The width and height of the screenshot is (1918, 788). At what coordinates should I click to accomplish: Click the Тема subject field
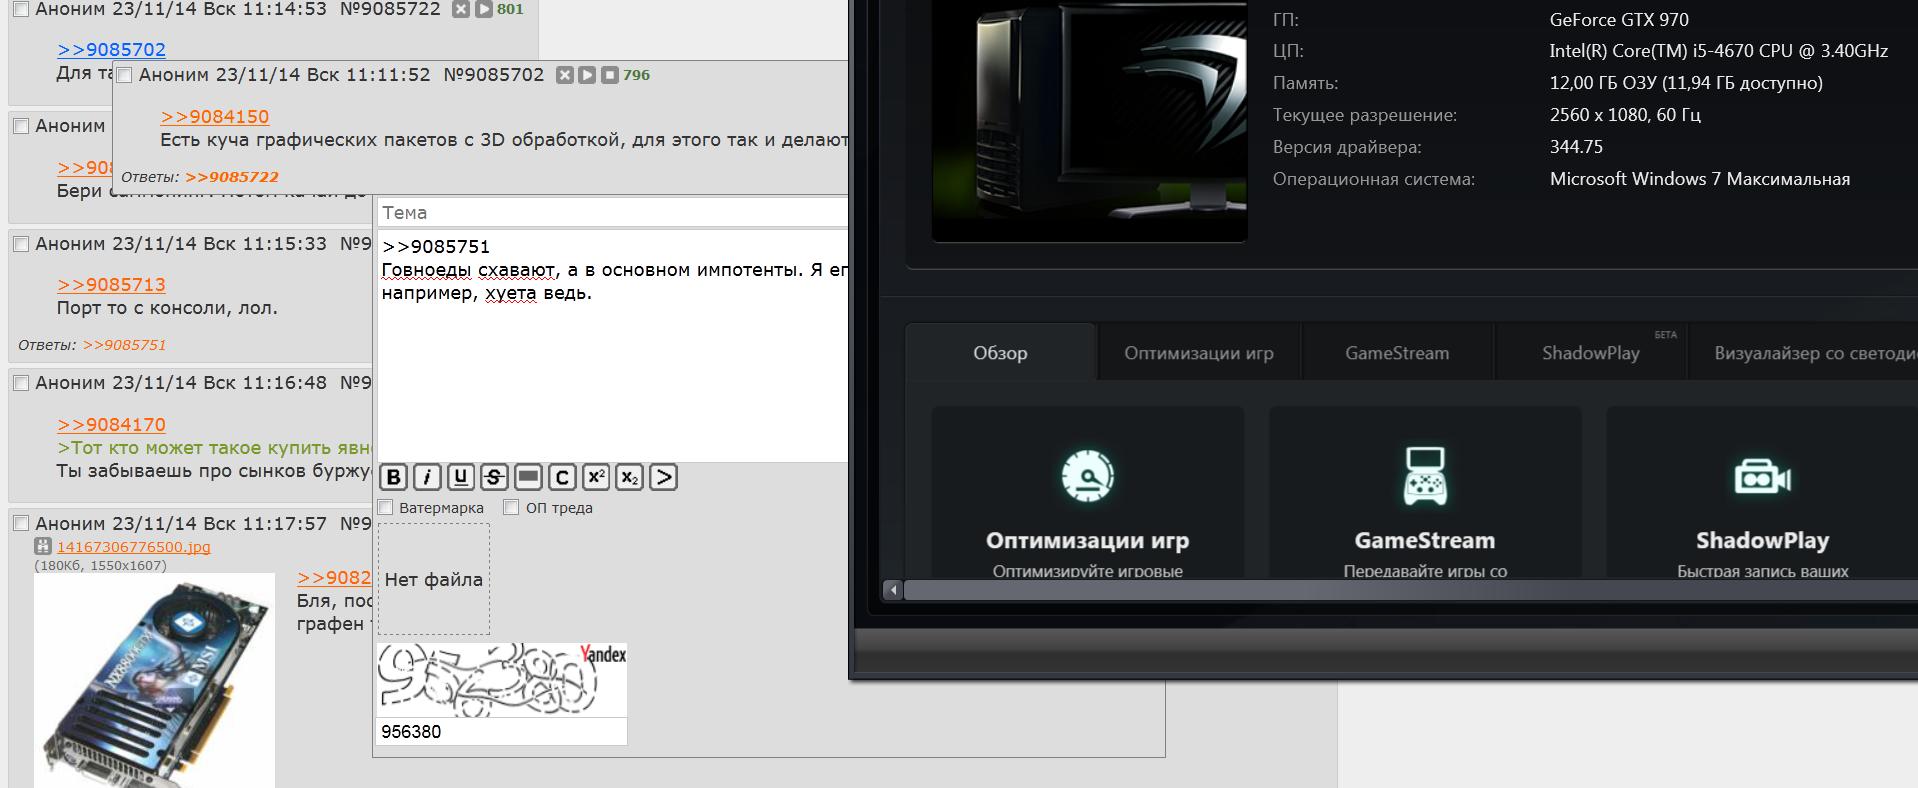(x=612, y=212)
